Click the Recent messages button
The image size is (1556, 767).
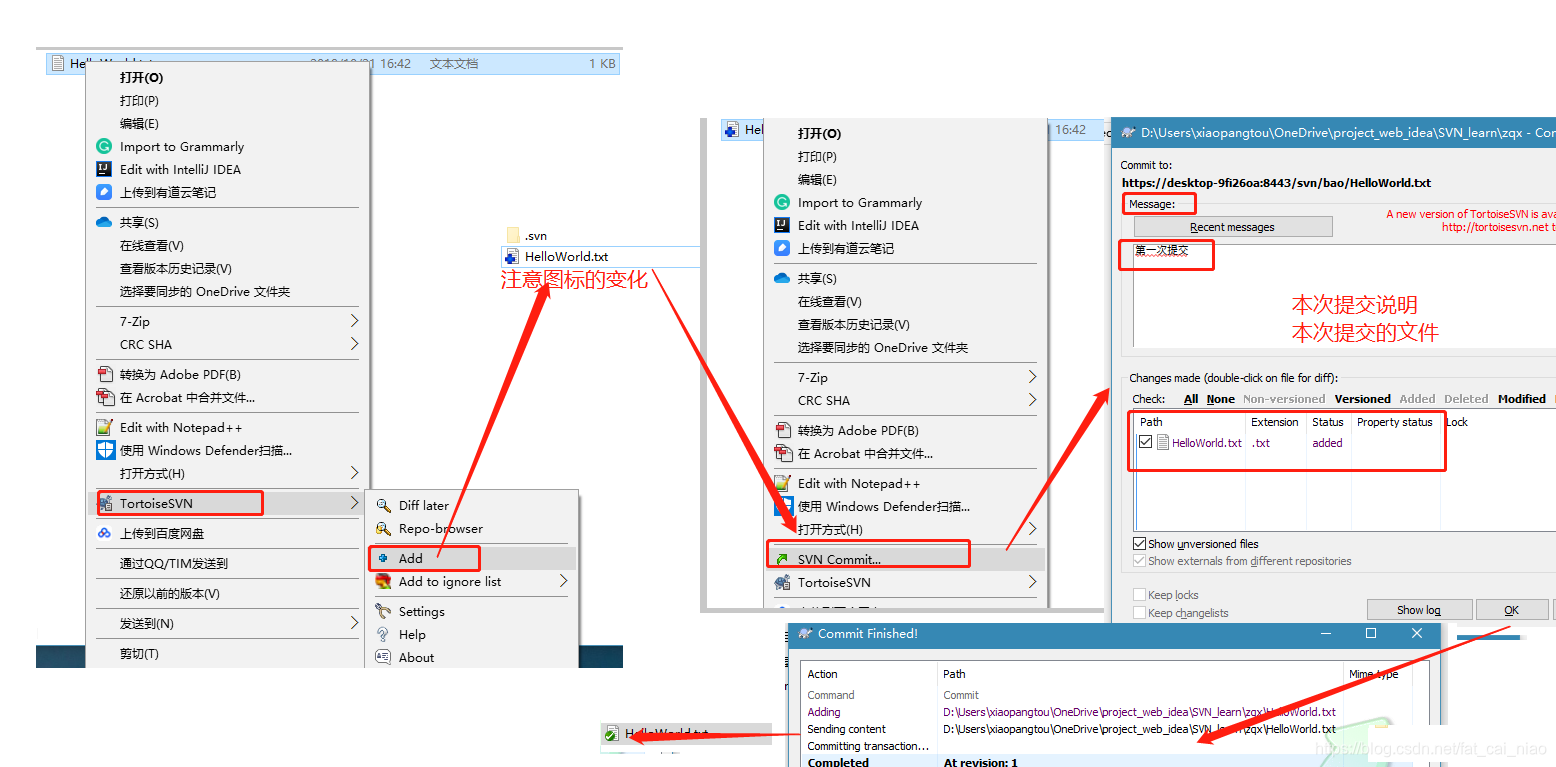coord(1232,227)
